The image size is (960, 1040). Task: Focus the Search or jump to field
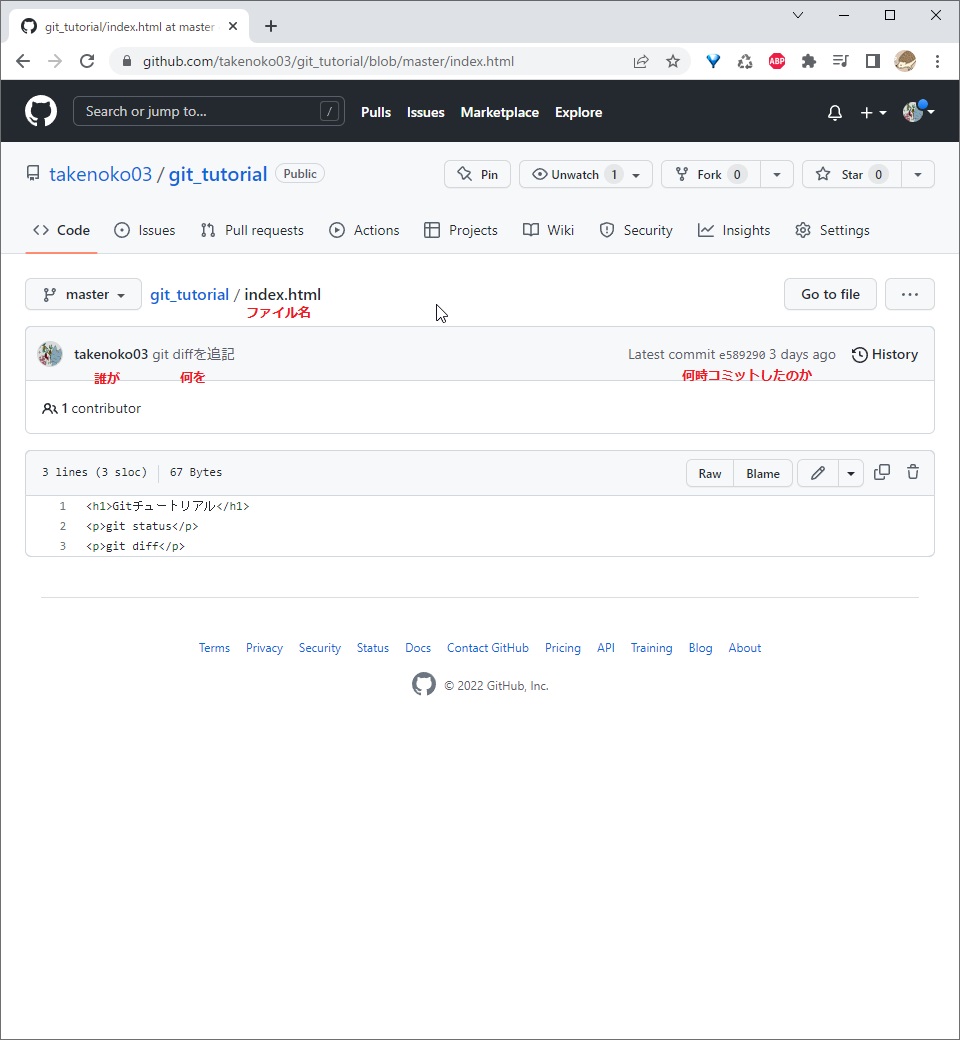click(208, 111)
